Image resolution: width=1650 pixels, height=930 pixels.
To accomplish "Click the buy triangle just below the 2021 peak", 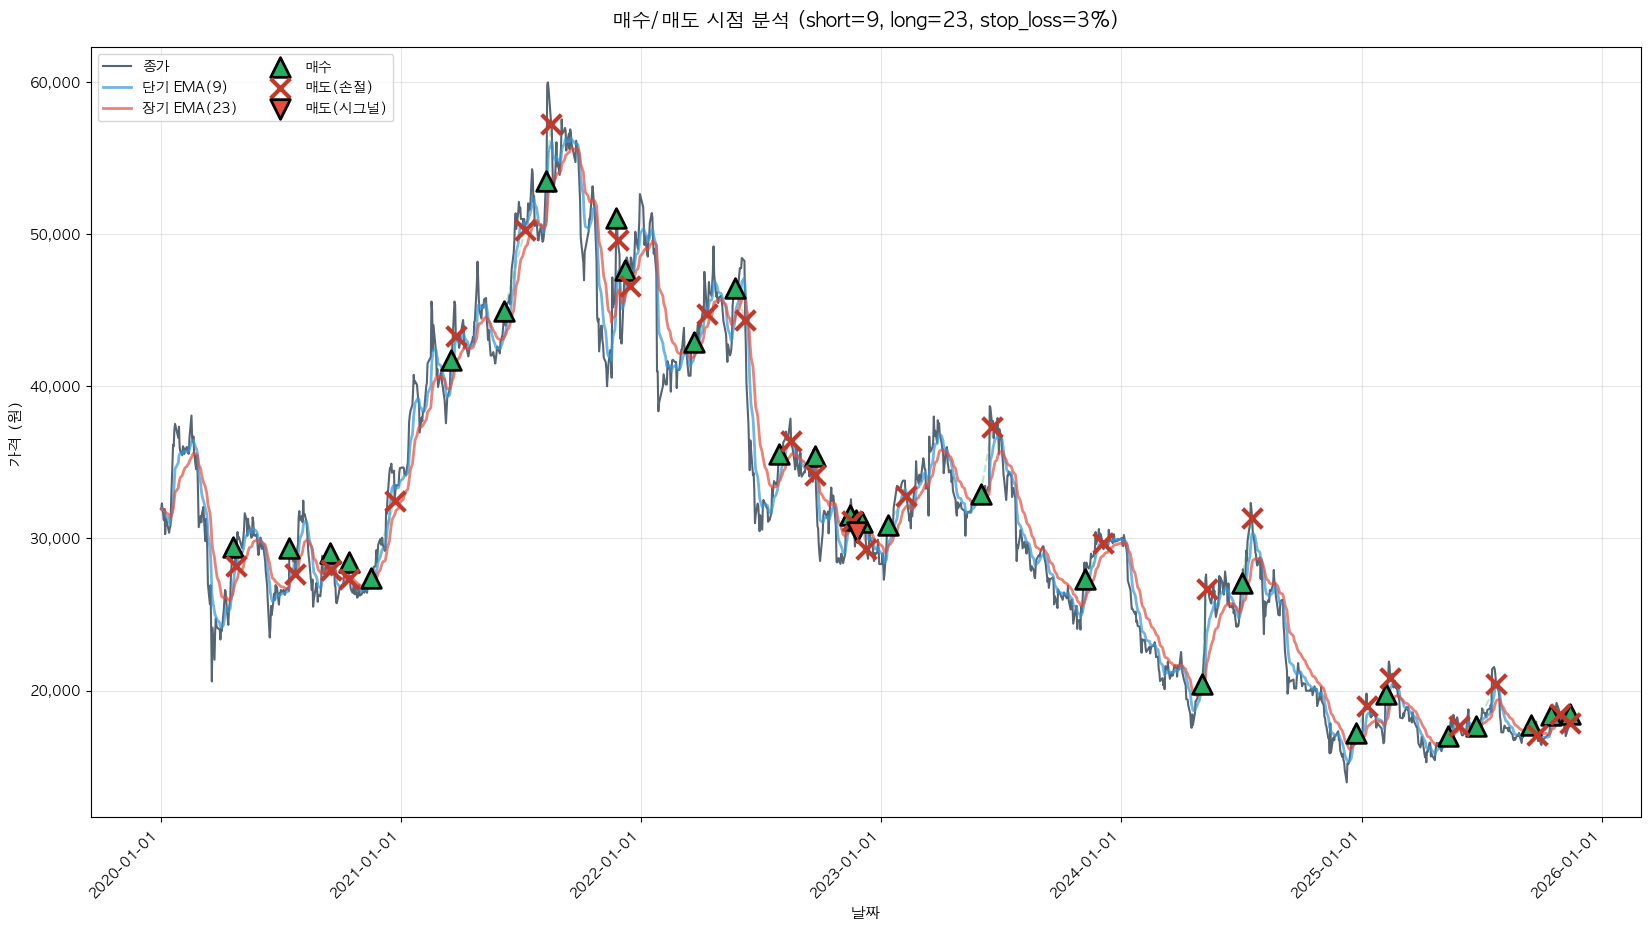I will pyautogui.click(x=546, y=181).
